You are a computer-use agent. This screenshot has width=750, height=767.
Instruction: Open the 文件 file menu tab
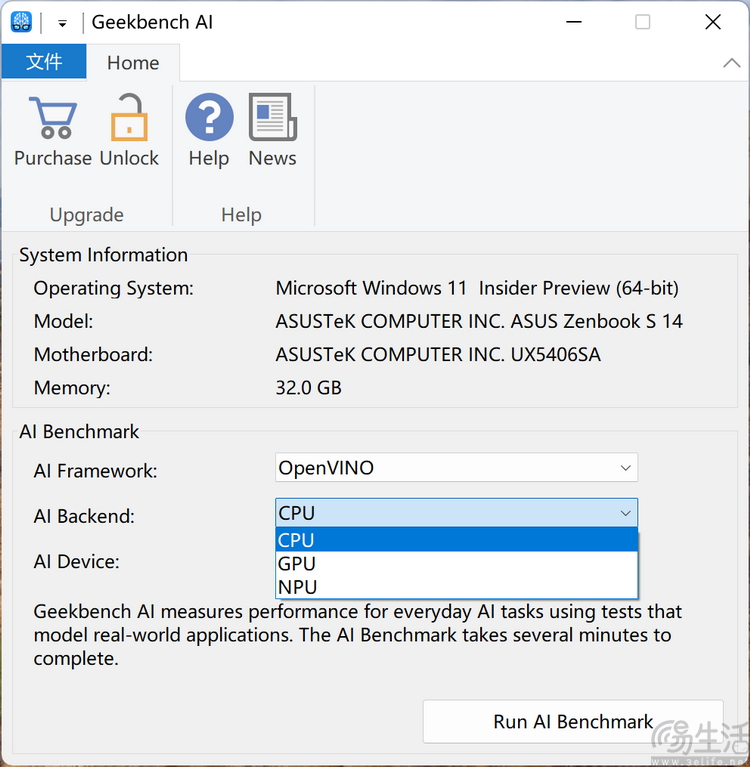click(x=44, y=62)
